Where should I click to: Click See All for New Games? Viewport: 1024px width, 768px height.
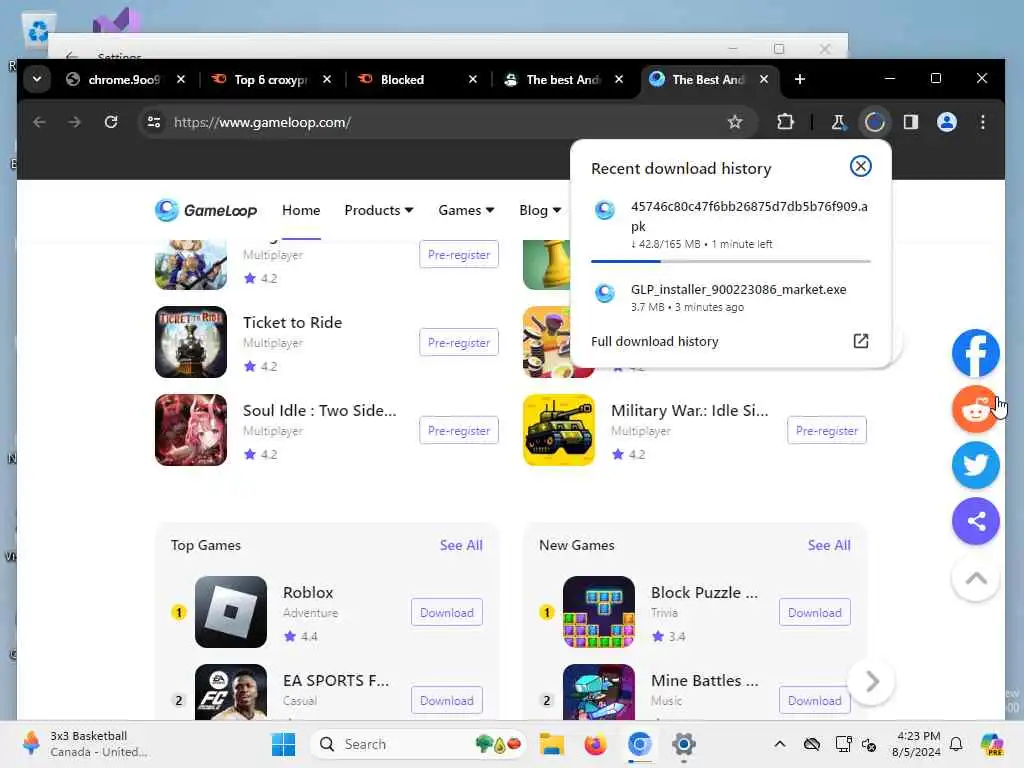coord(829,545)
